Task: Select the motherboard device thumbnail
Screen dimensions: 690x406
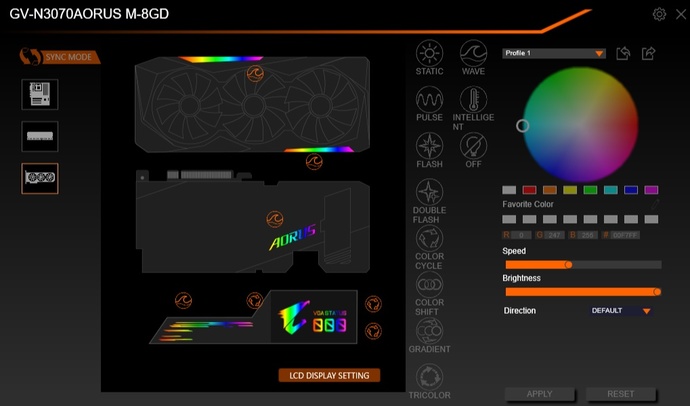Action: 40,94
